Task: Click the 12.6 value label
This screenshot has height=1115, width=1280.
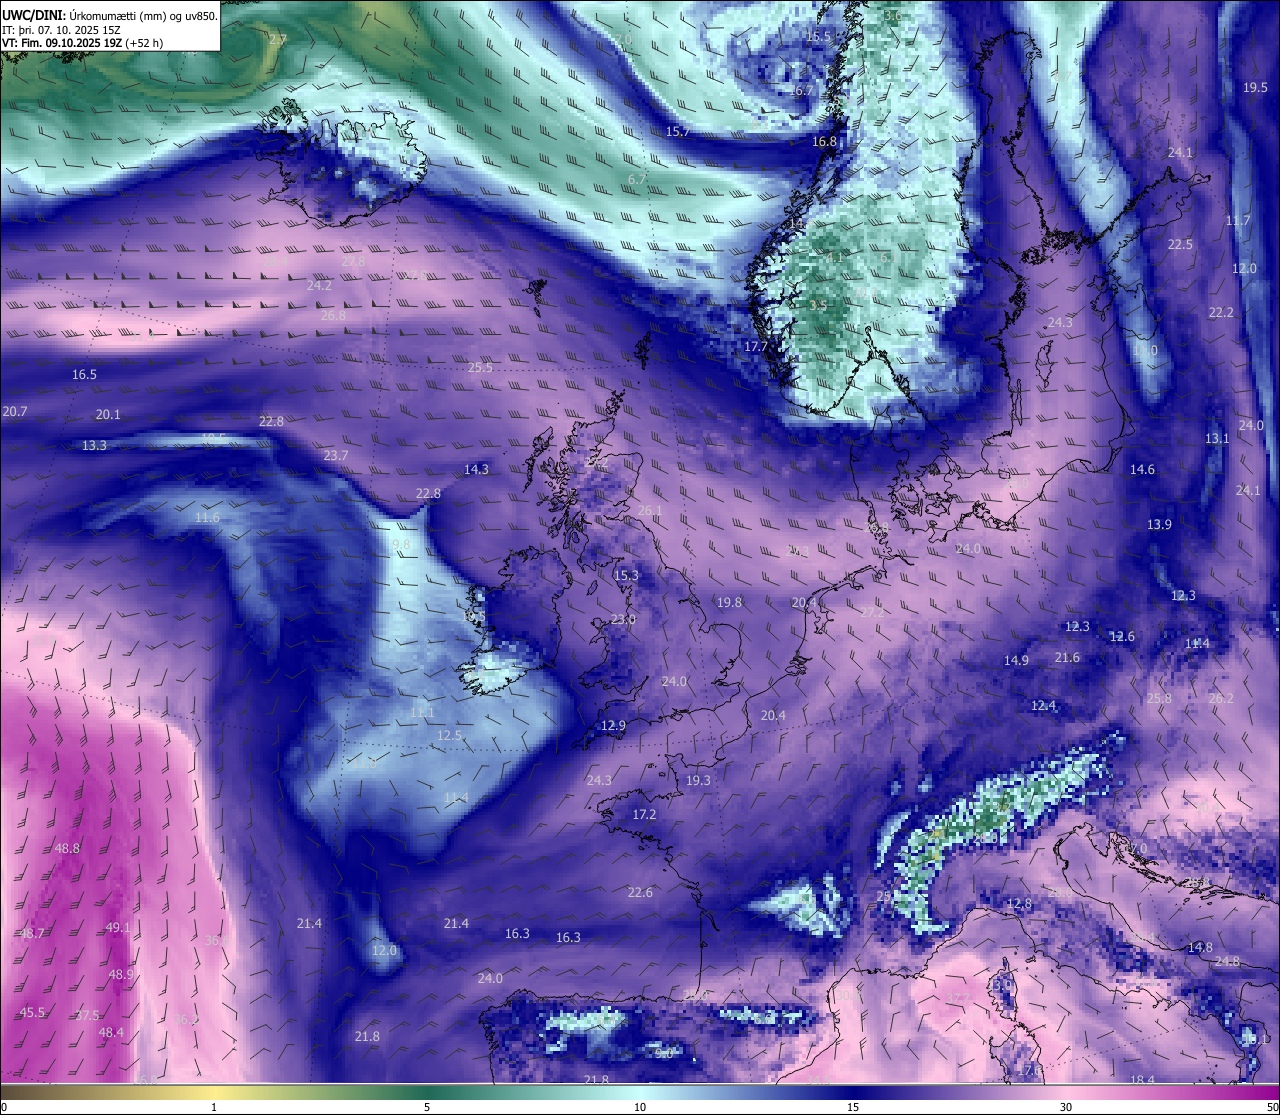Action: [1122, 637]
